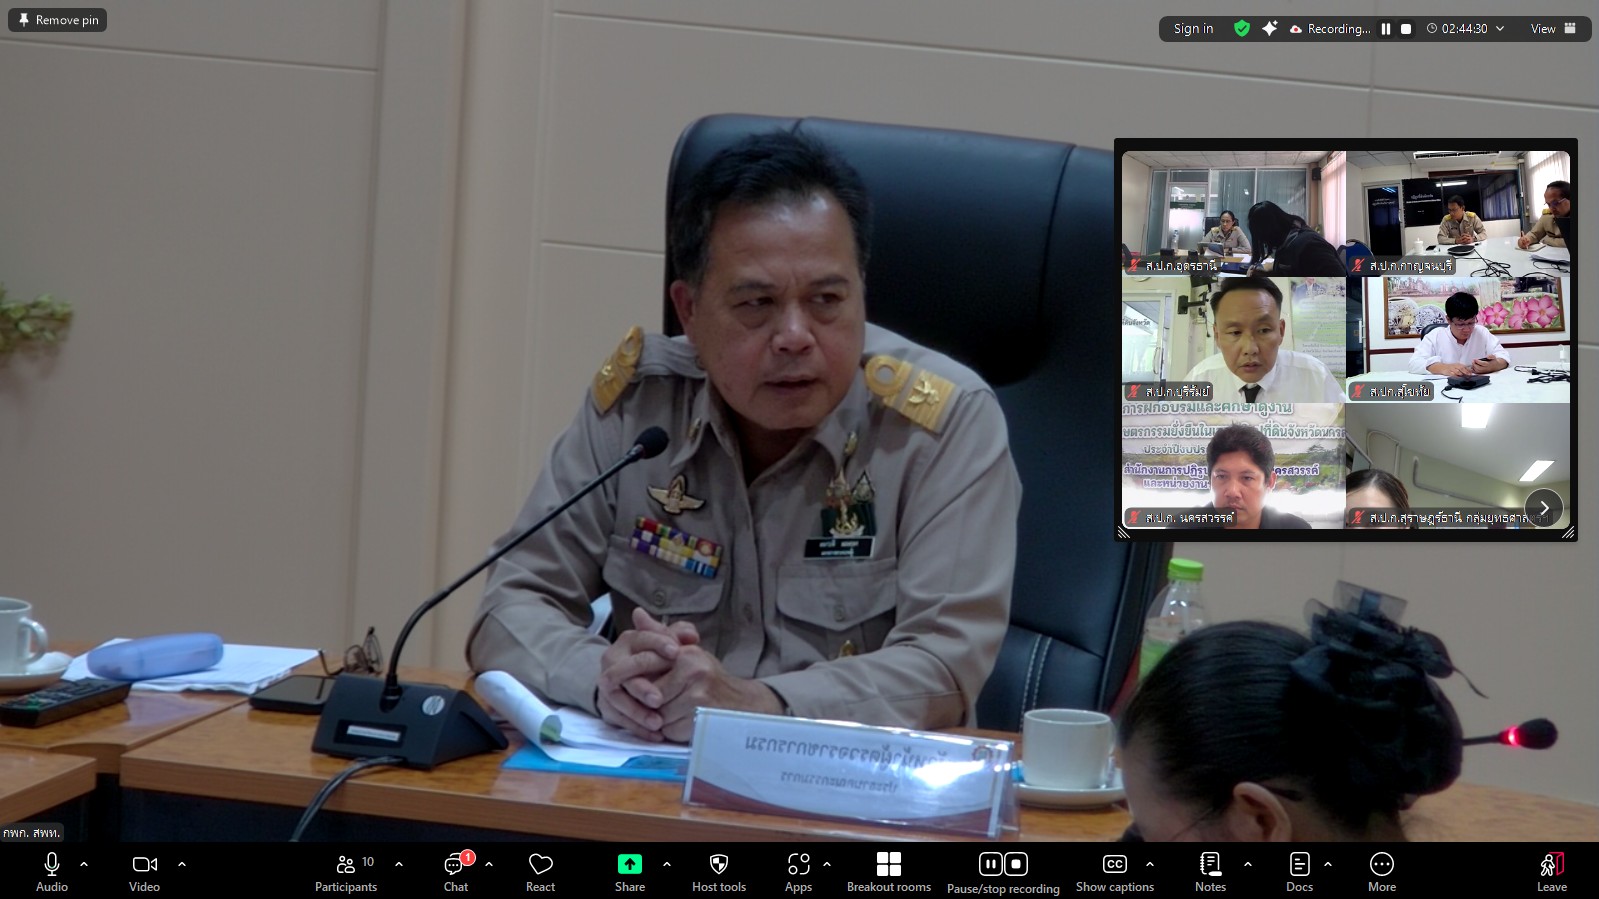Open the Apps menu icon

coord(798,871)
